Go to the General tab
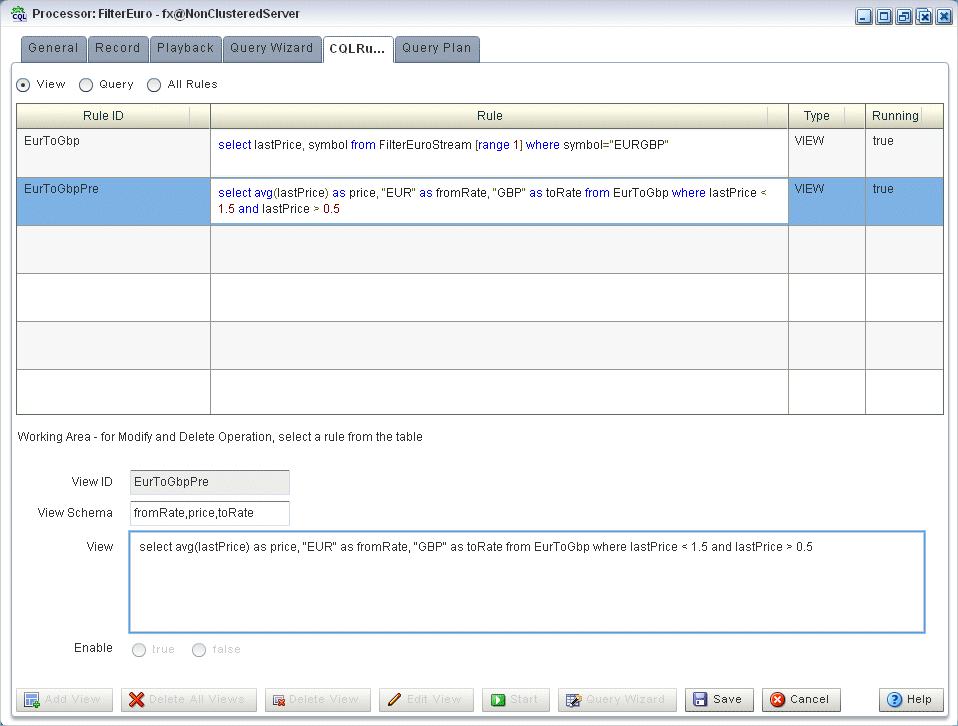The height and width of the screenshot is (726, 958). coord(53,48)
